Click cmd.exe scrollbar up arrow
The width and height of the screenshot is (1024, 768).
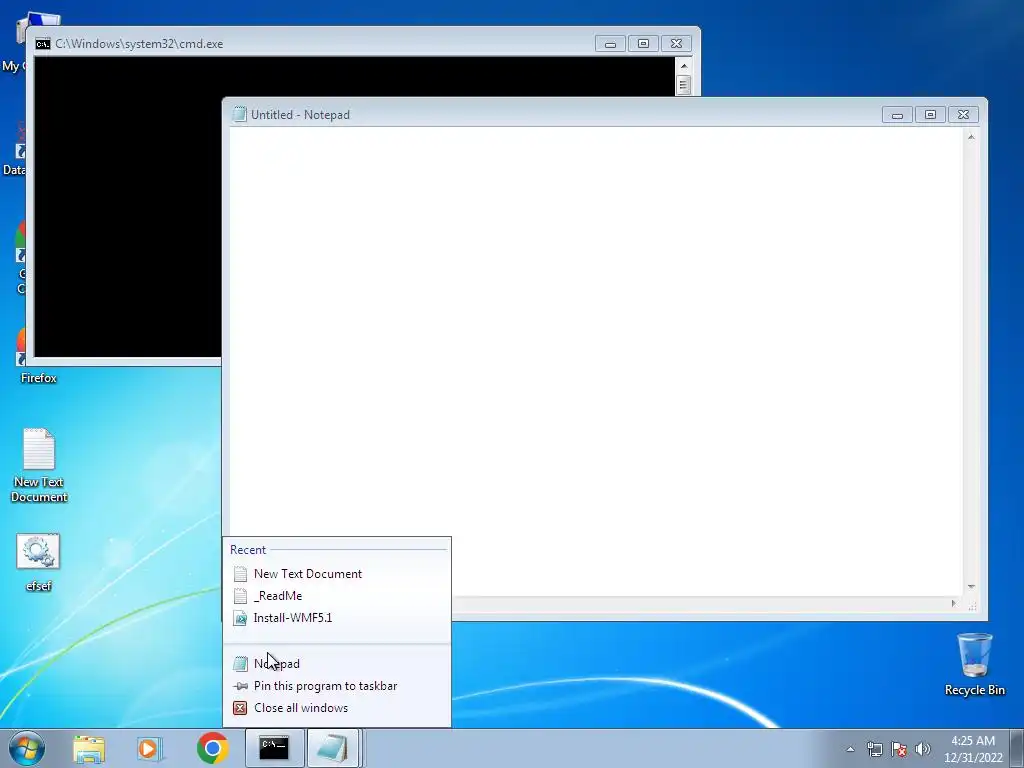pyautogui.click(x=684, y=65)
